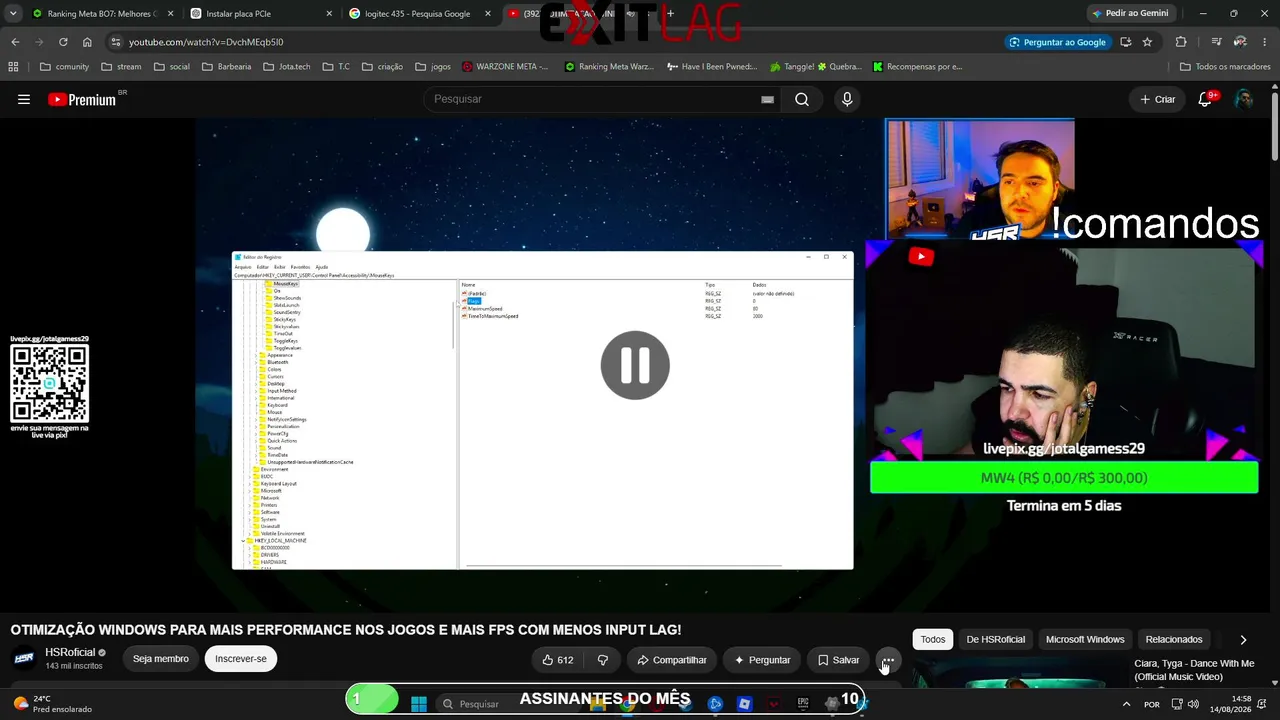Show more filter chips with right arrow
Viewport: 1280px width, 720px height.
1243,640
